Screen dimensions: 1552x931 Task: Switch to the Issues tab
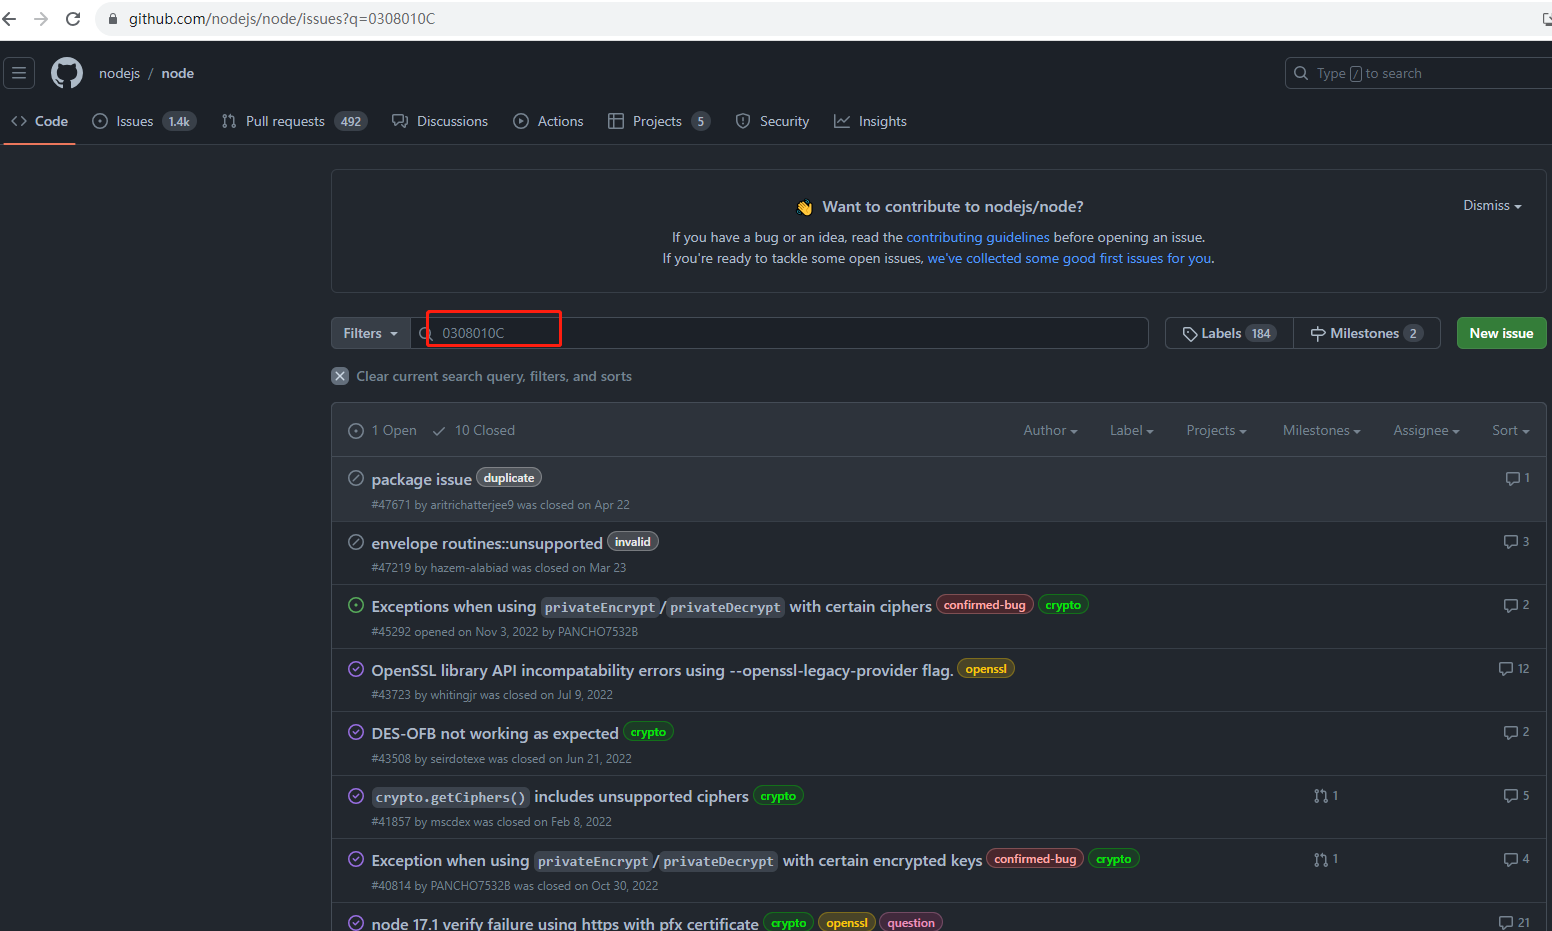pos(144,121)
